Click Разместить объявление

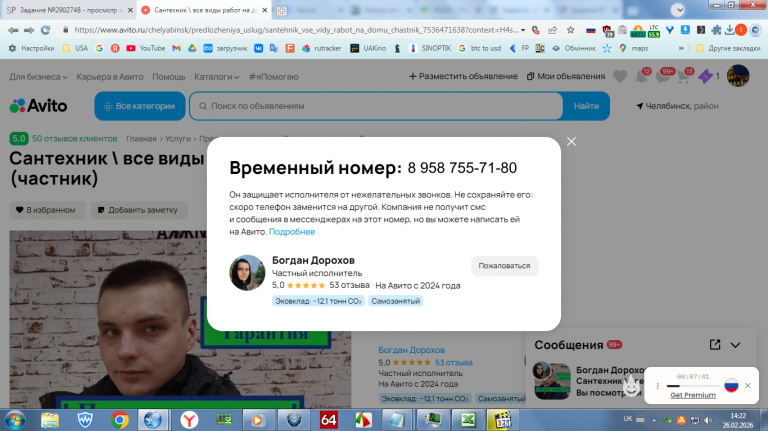tap(463, 76)
